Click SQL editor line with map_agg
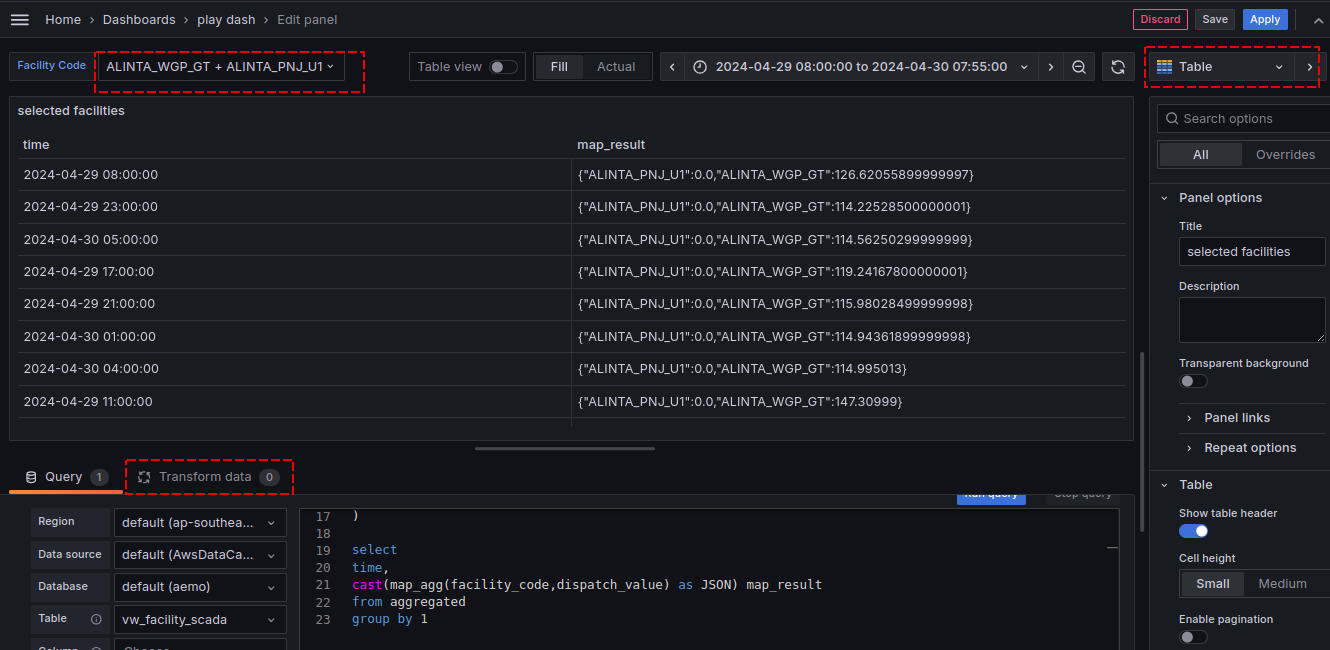This screenshot has width=1330, height=650. tap(587, 584)
